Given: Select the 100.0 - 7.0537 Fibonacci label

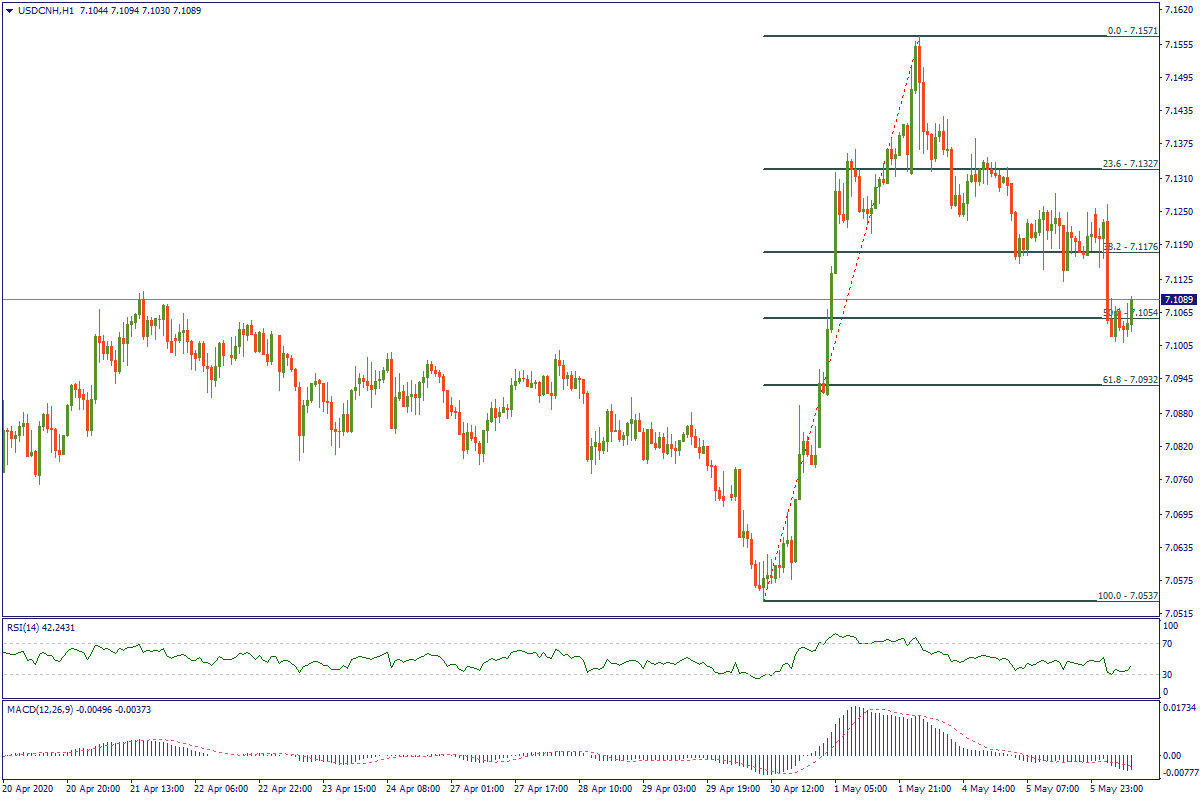Looking at the screenshot, I should point(1128,596).
